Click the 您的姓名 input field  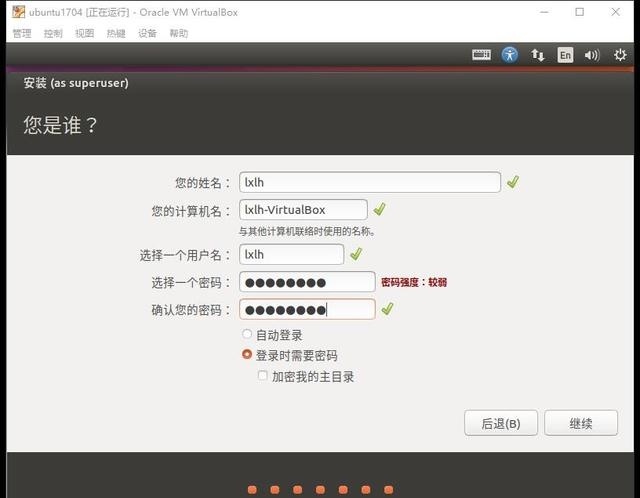coord(369,182)
